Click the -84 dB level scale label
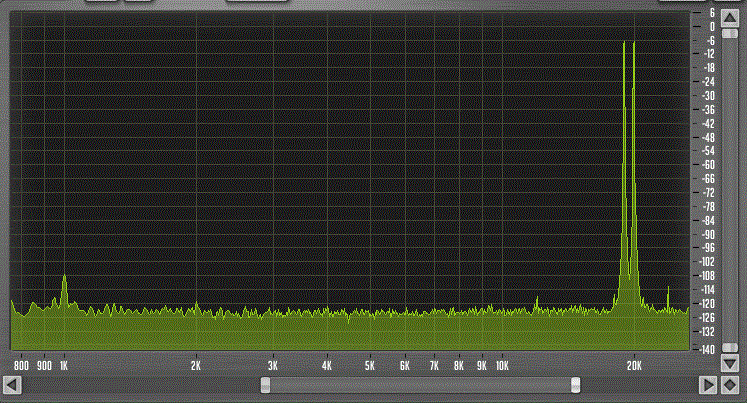Image resolution: width=747 pixels, height=403 pixels. (708, 221)
